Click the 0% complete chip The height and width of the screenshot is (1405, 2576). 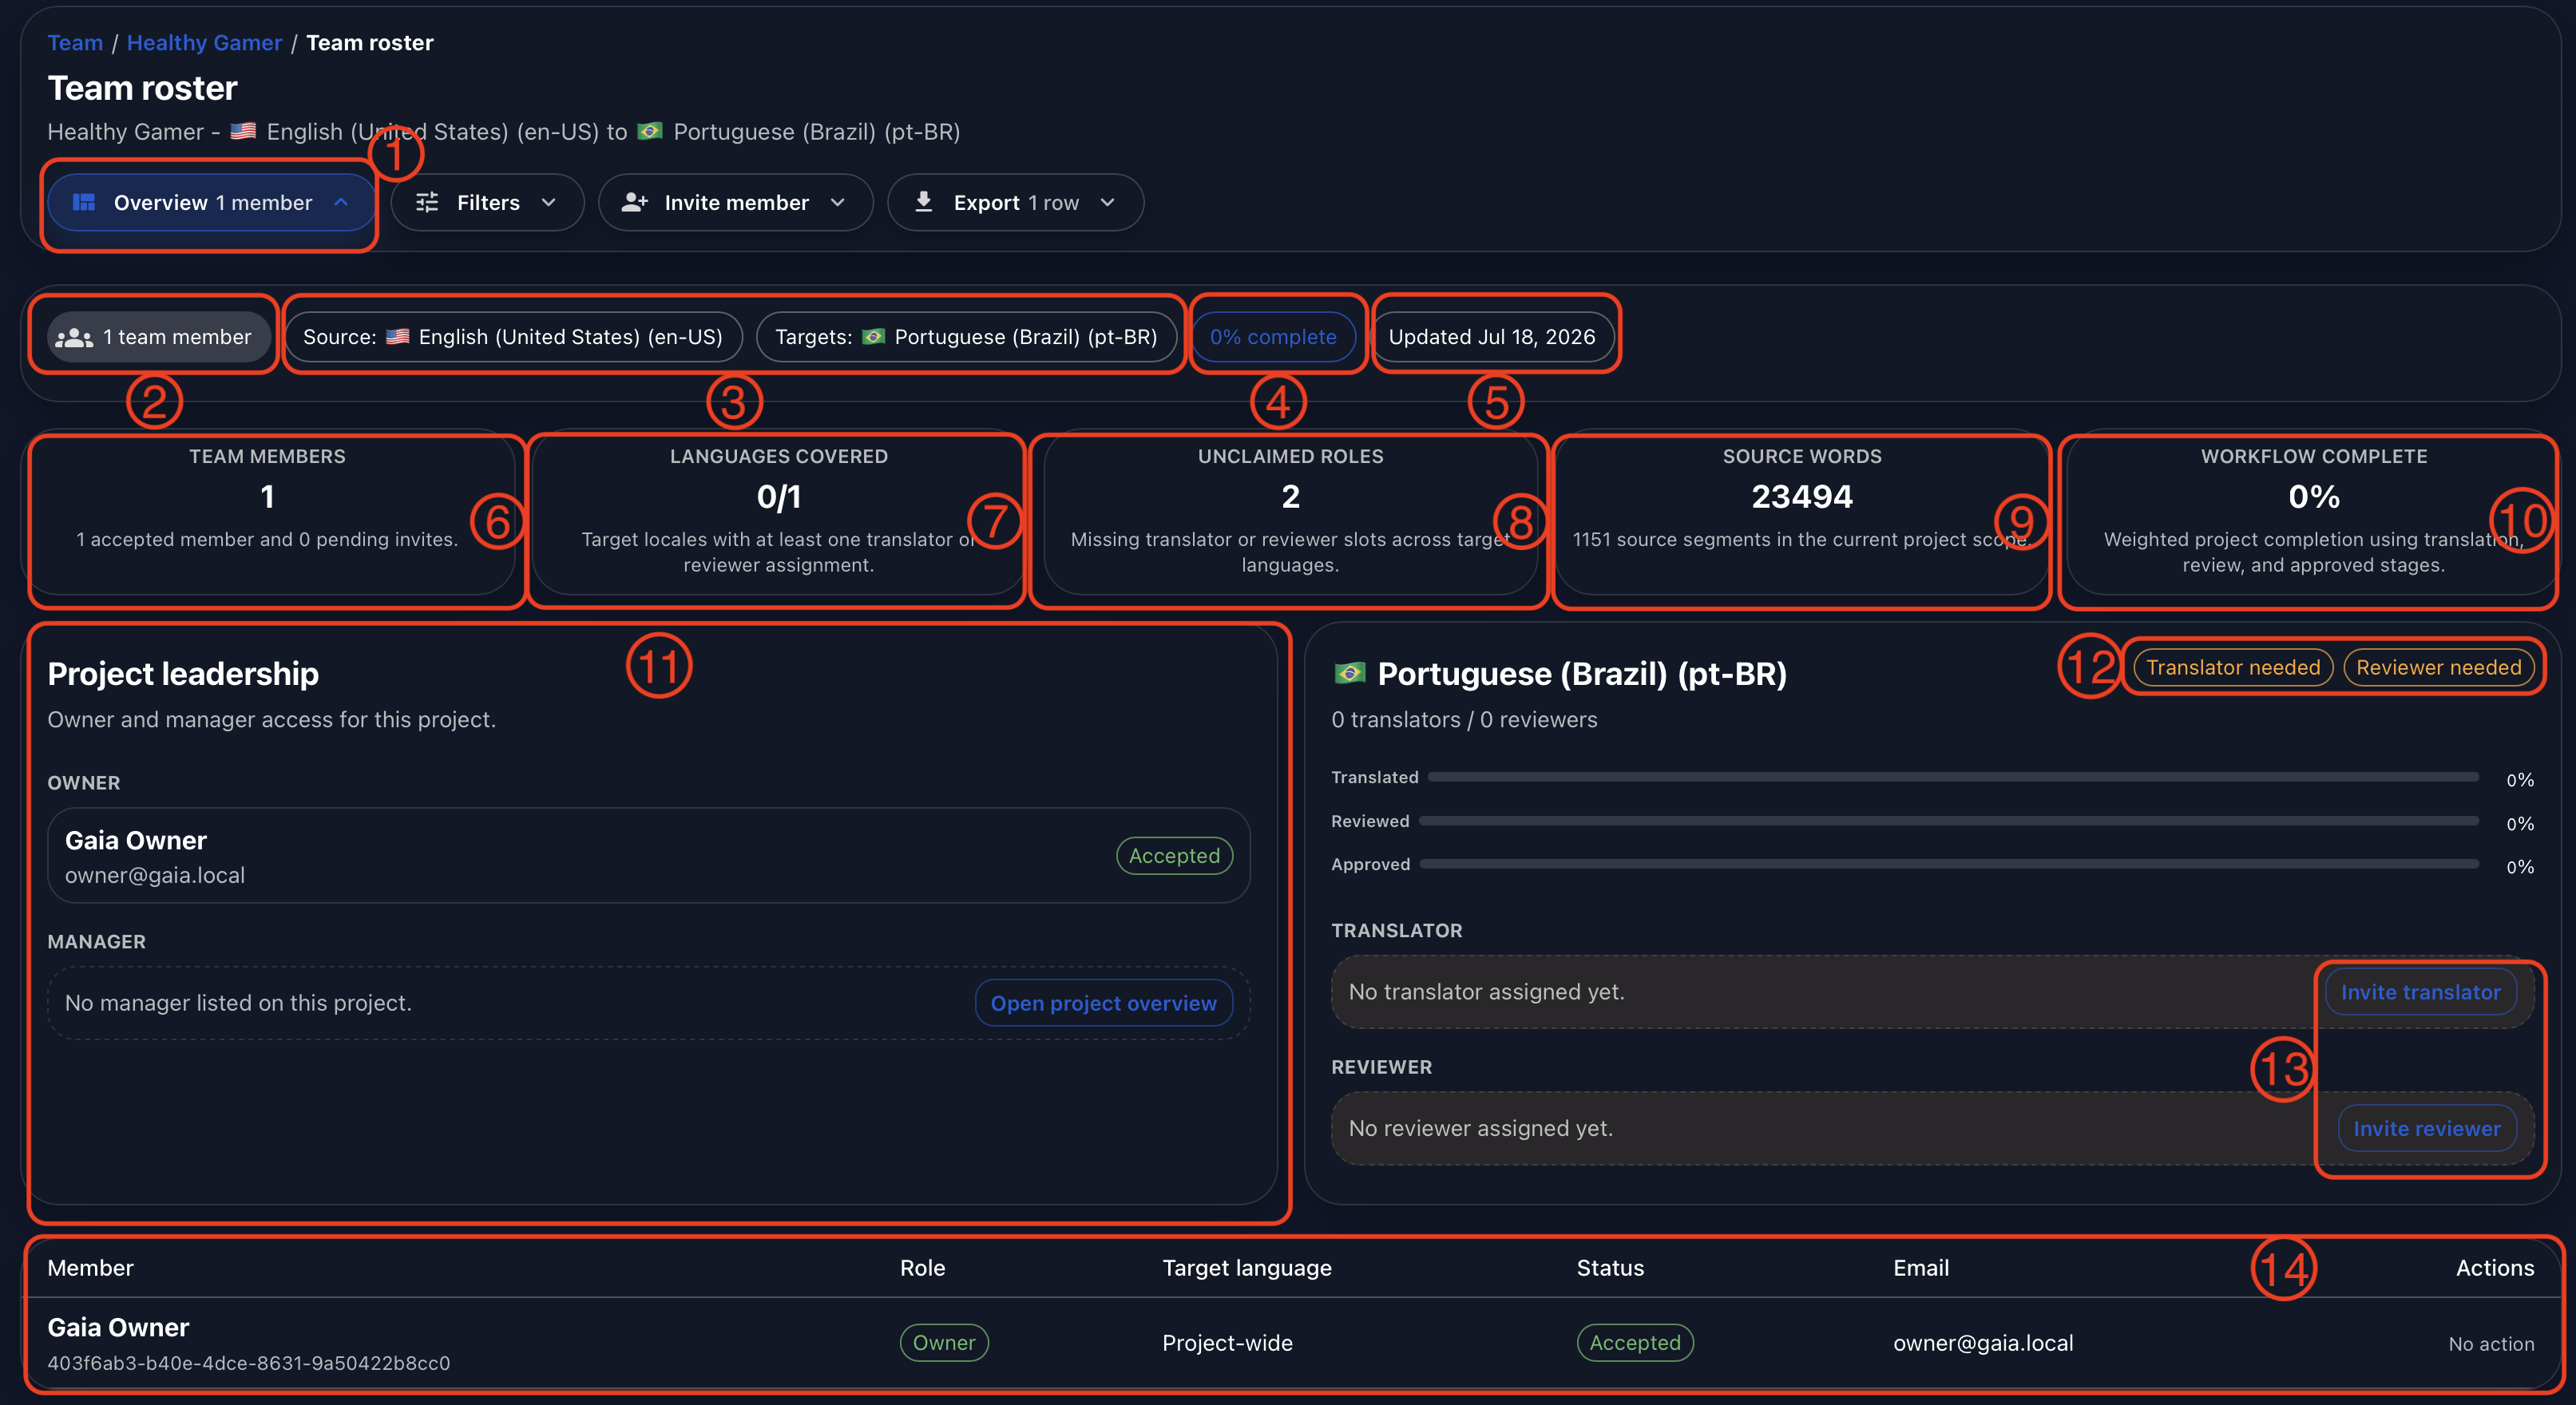tap(1272, 337)
